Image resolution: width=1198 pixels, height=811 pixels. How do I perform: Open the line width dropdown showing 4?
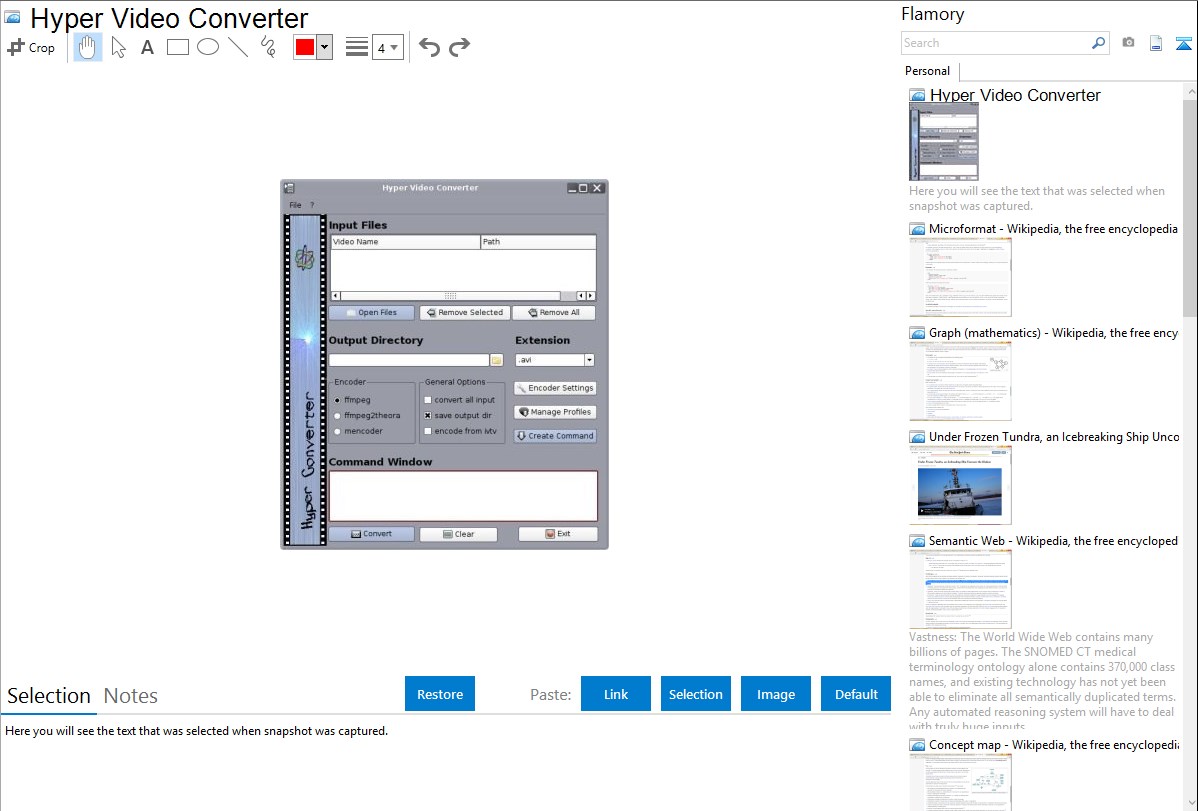[388, 47]
